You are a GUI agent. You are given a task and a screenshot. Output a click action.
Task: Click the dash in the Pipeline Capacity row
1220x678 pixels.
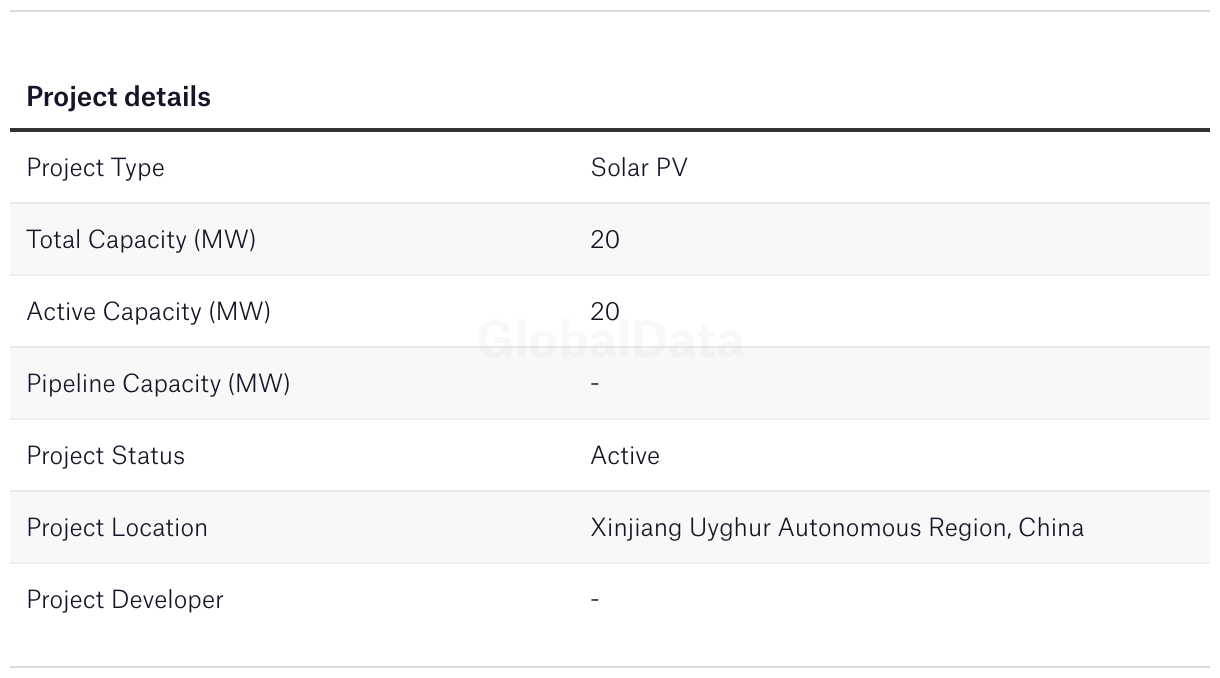click(x=595, y=384)
